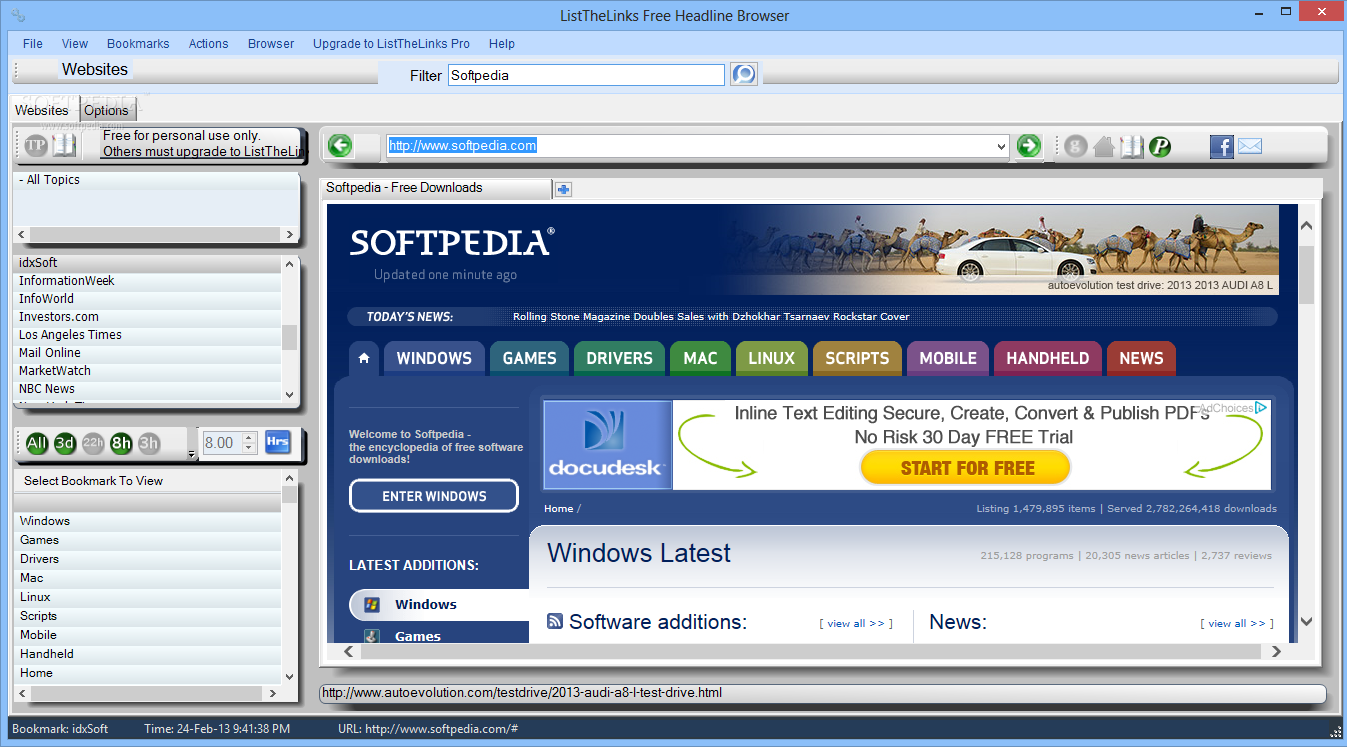Toggle the 22h time range button
The image size is (1347, 747).
[x=93, y=443]
